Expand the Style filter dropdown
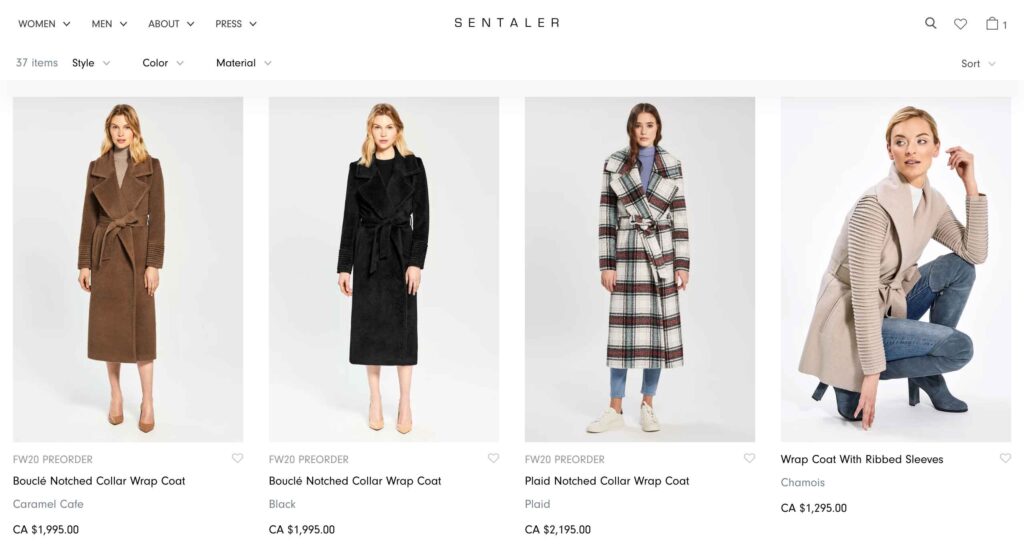The width and height of the screenshot is (1024, 551). point(91,63)
